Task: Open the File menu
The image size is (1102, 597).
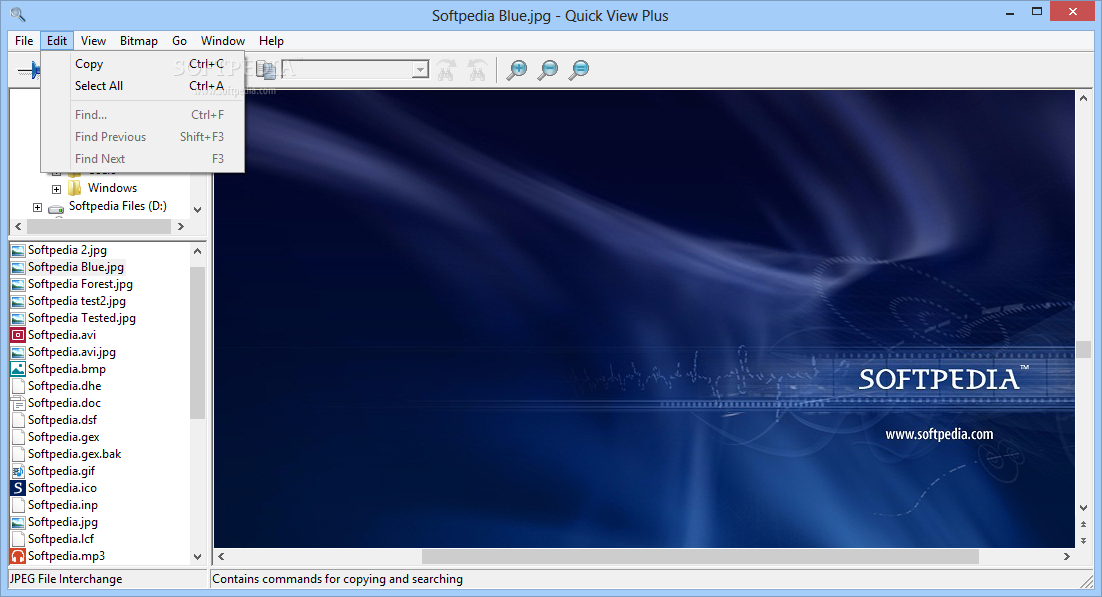Action: pos(24,41)
